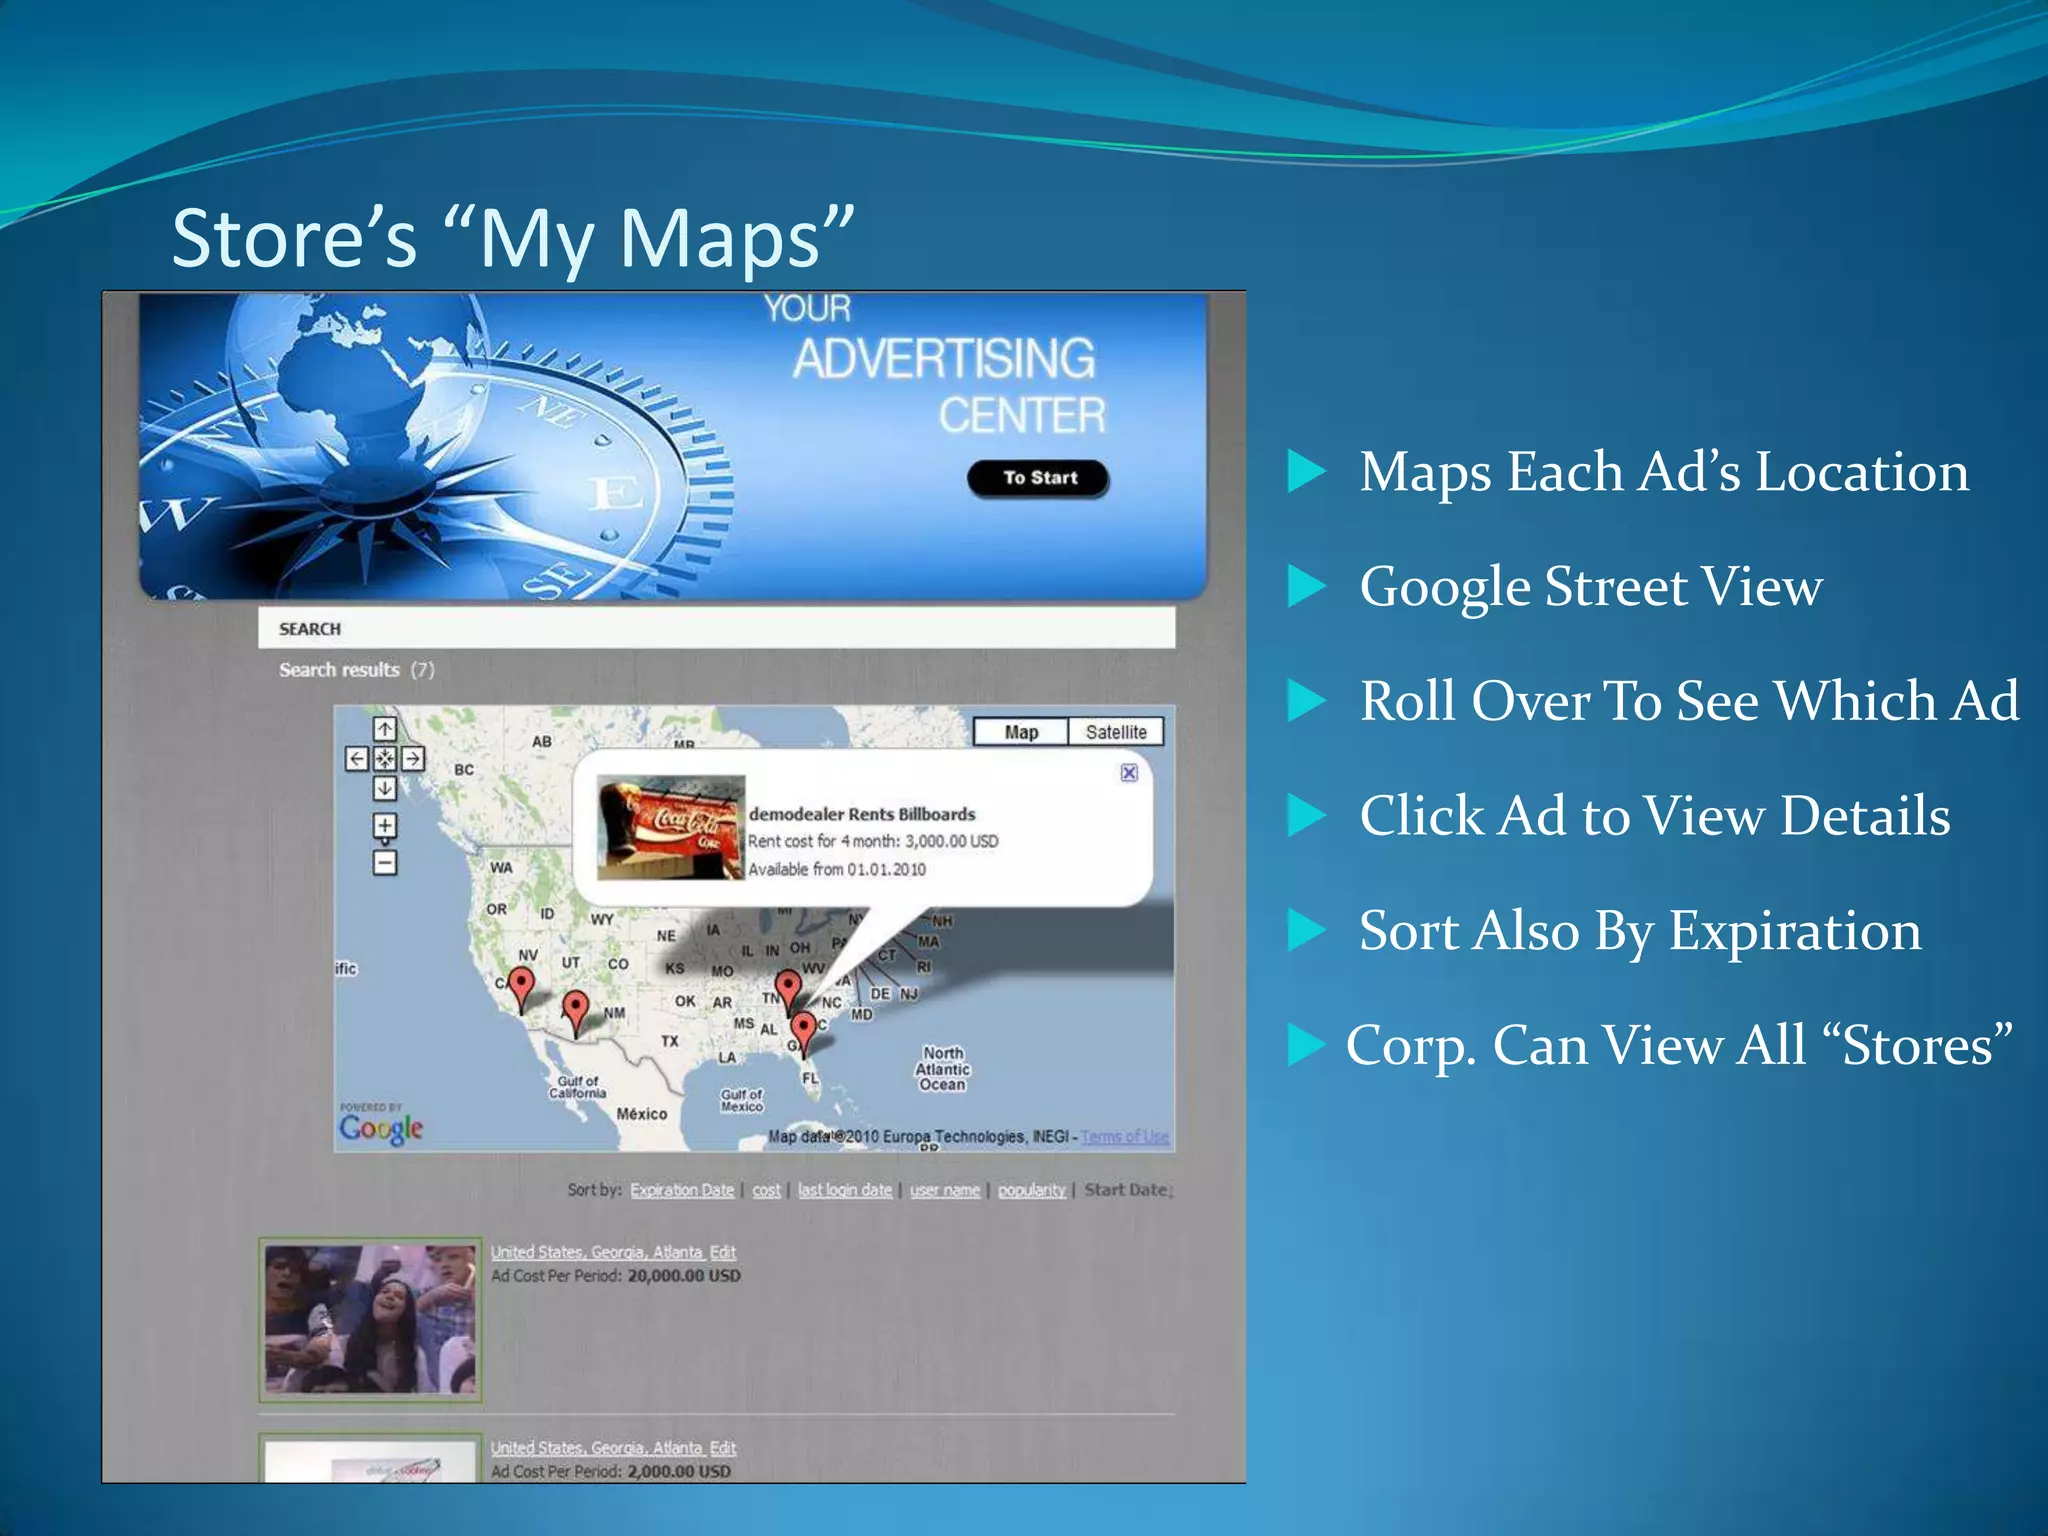Re-center the map with the center icon

pos(385,759)
